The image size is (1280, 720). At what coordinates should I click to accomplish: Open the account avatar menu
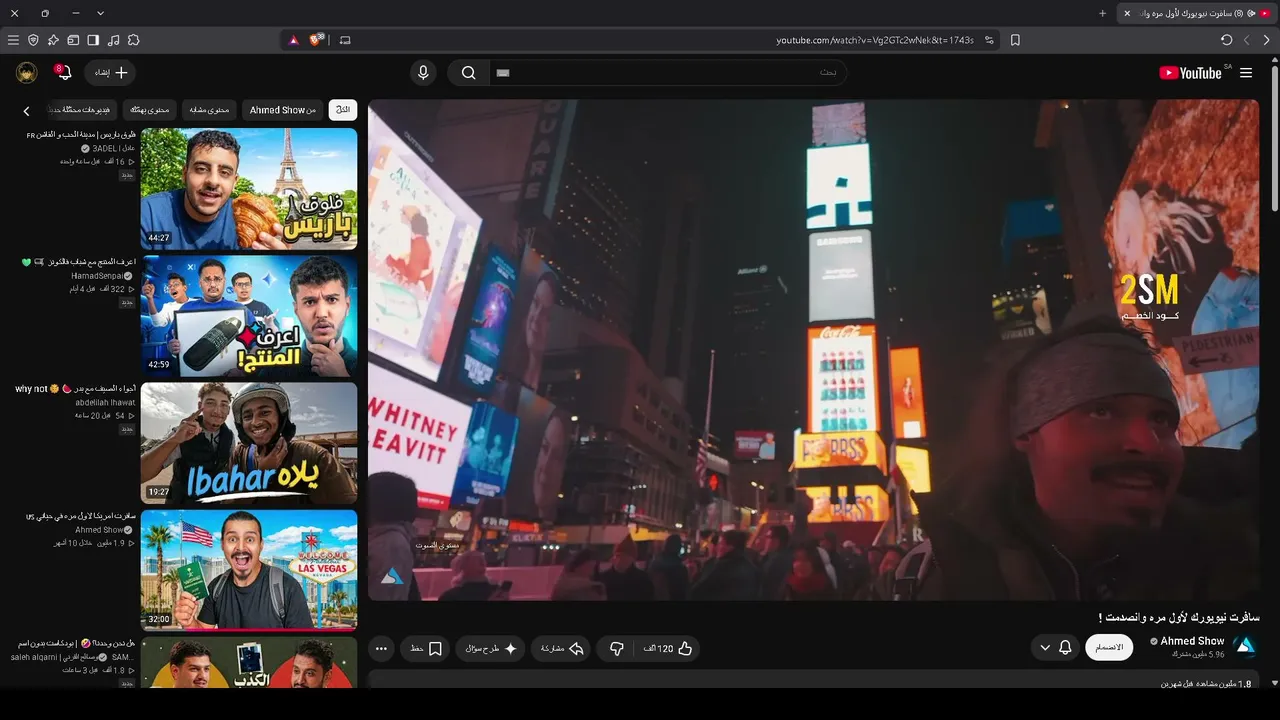click(x=27, y=72)
